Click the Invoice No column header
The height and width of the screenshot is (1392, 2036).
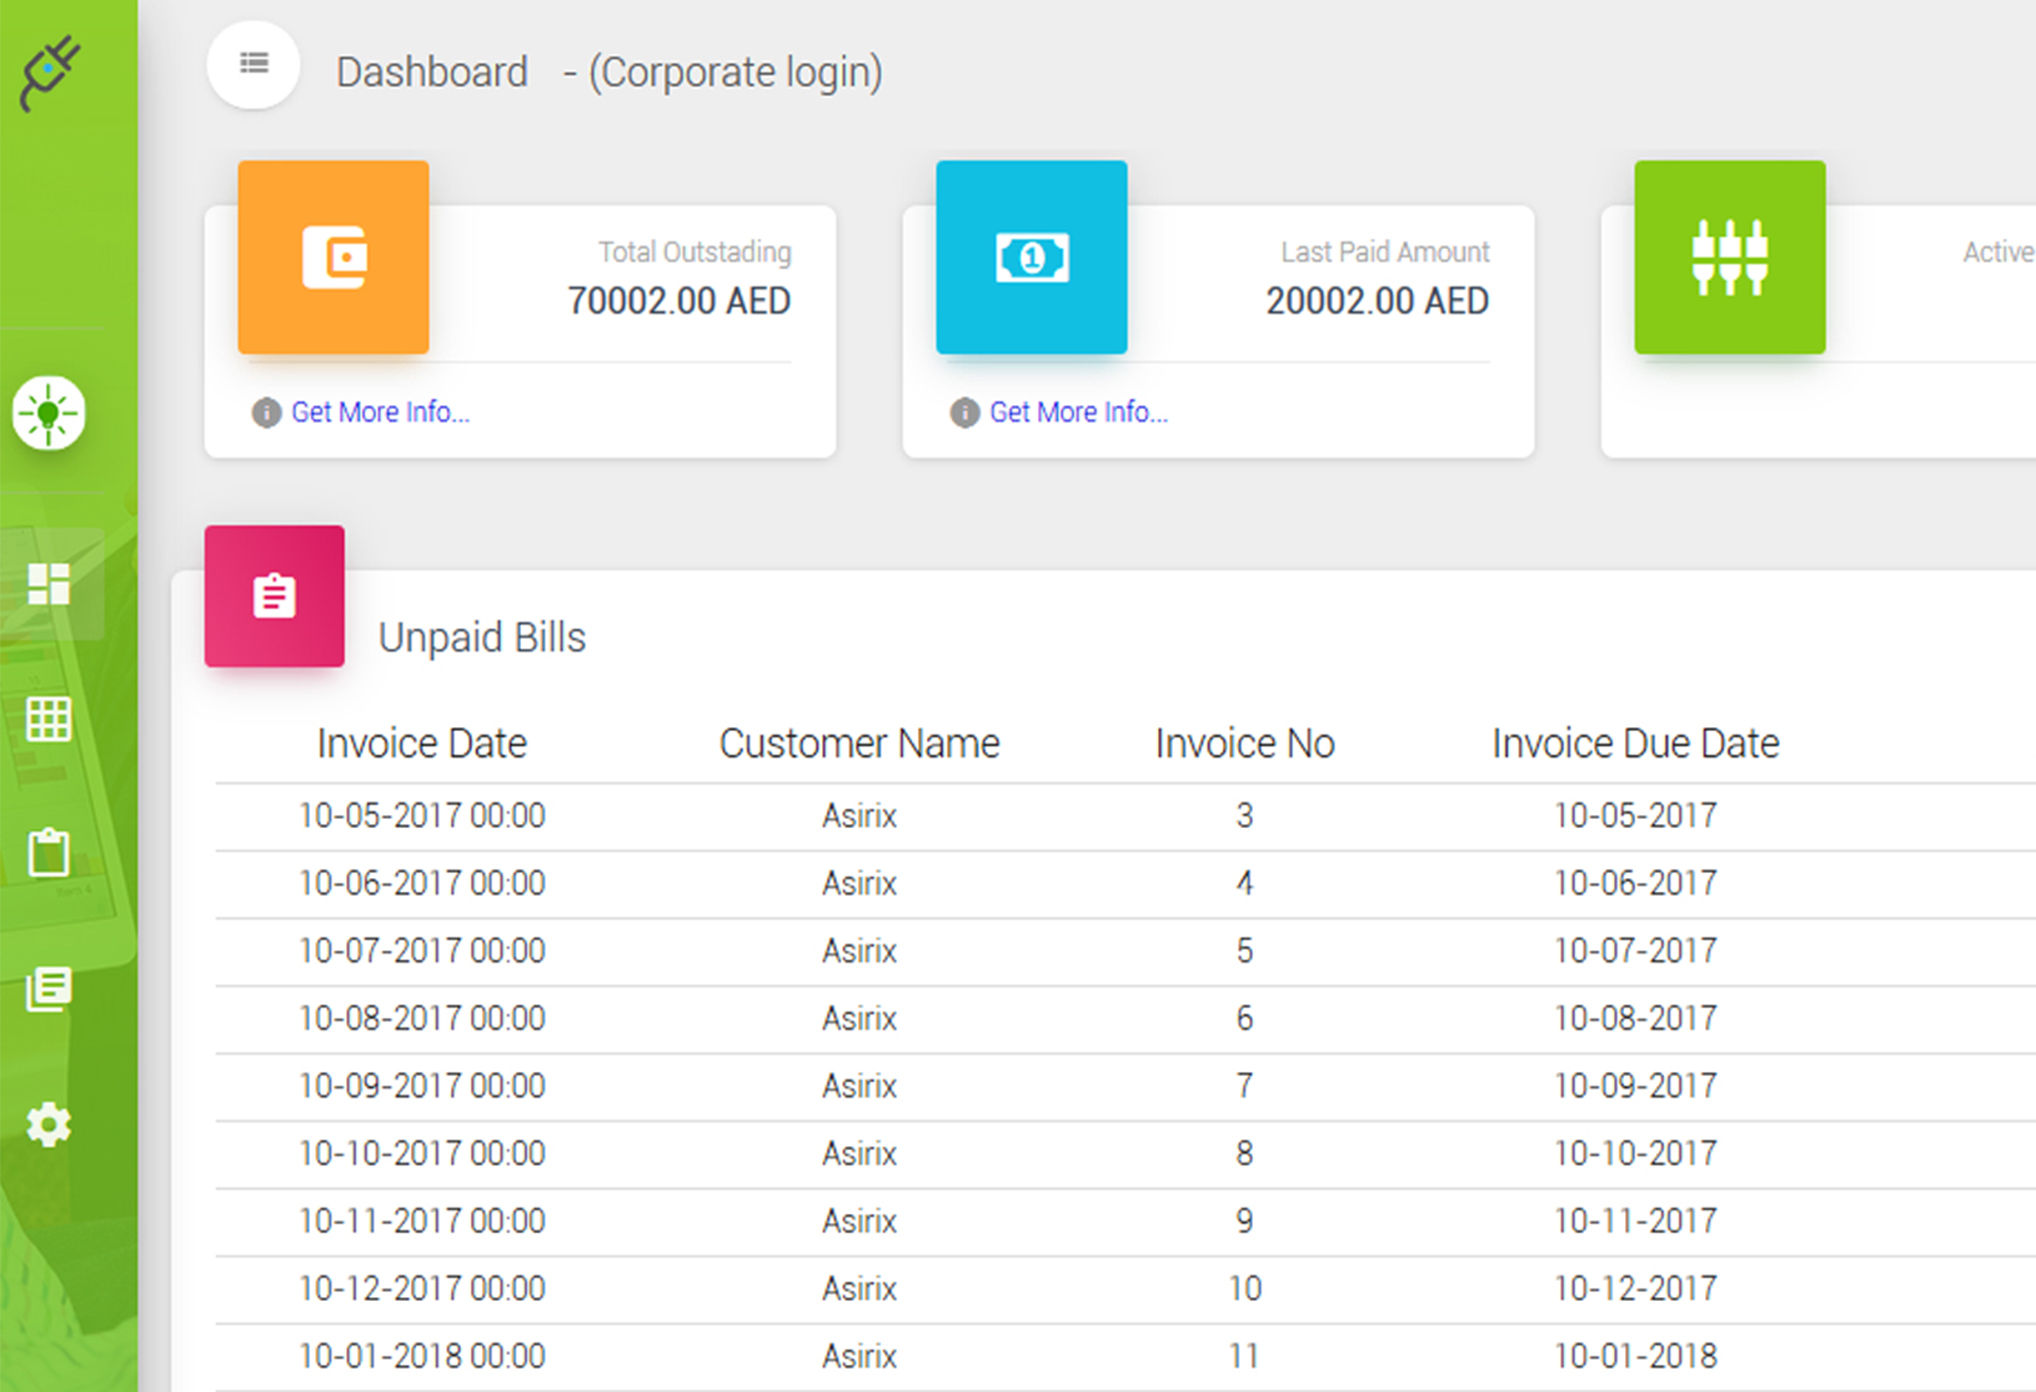1245,744
